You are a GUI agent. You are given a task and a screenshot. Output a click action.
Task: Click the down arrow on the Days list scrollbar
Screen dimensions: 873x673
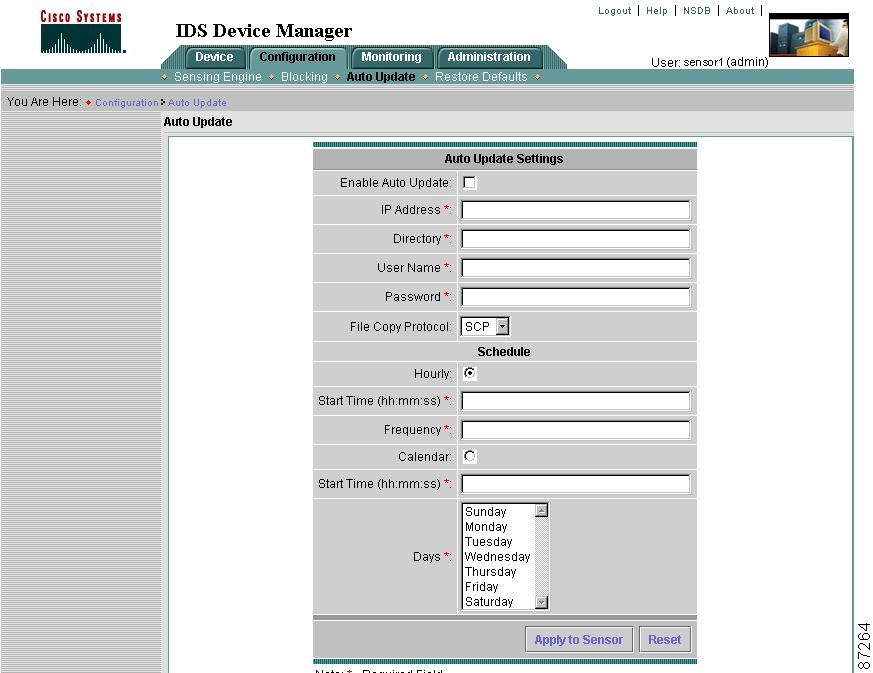click(542, 602)
